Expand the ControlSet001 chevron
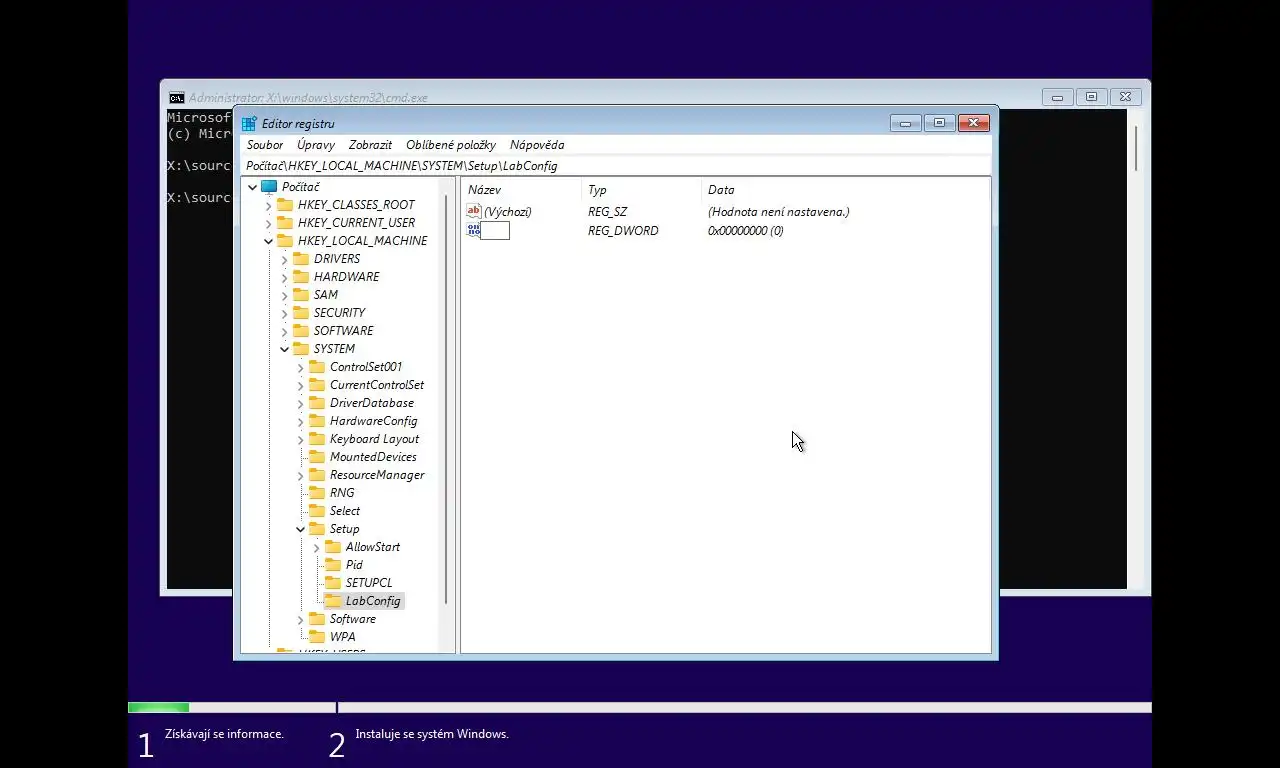Viewport: 1280px width, 768px height. coord(300,367)
